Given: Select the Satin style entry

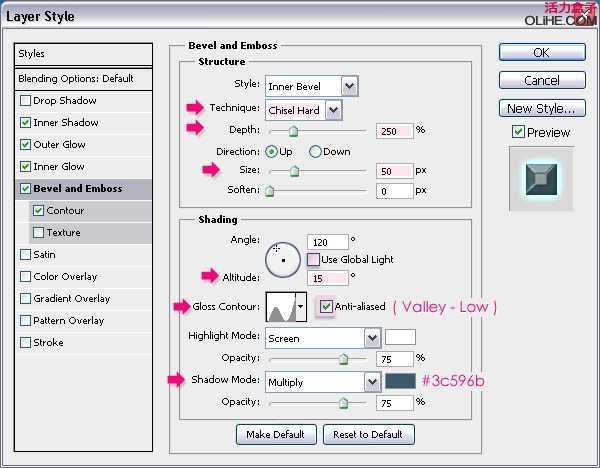Looking at the screenshot, I should [x=45, y=255].
